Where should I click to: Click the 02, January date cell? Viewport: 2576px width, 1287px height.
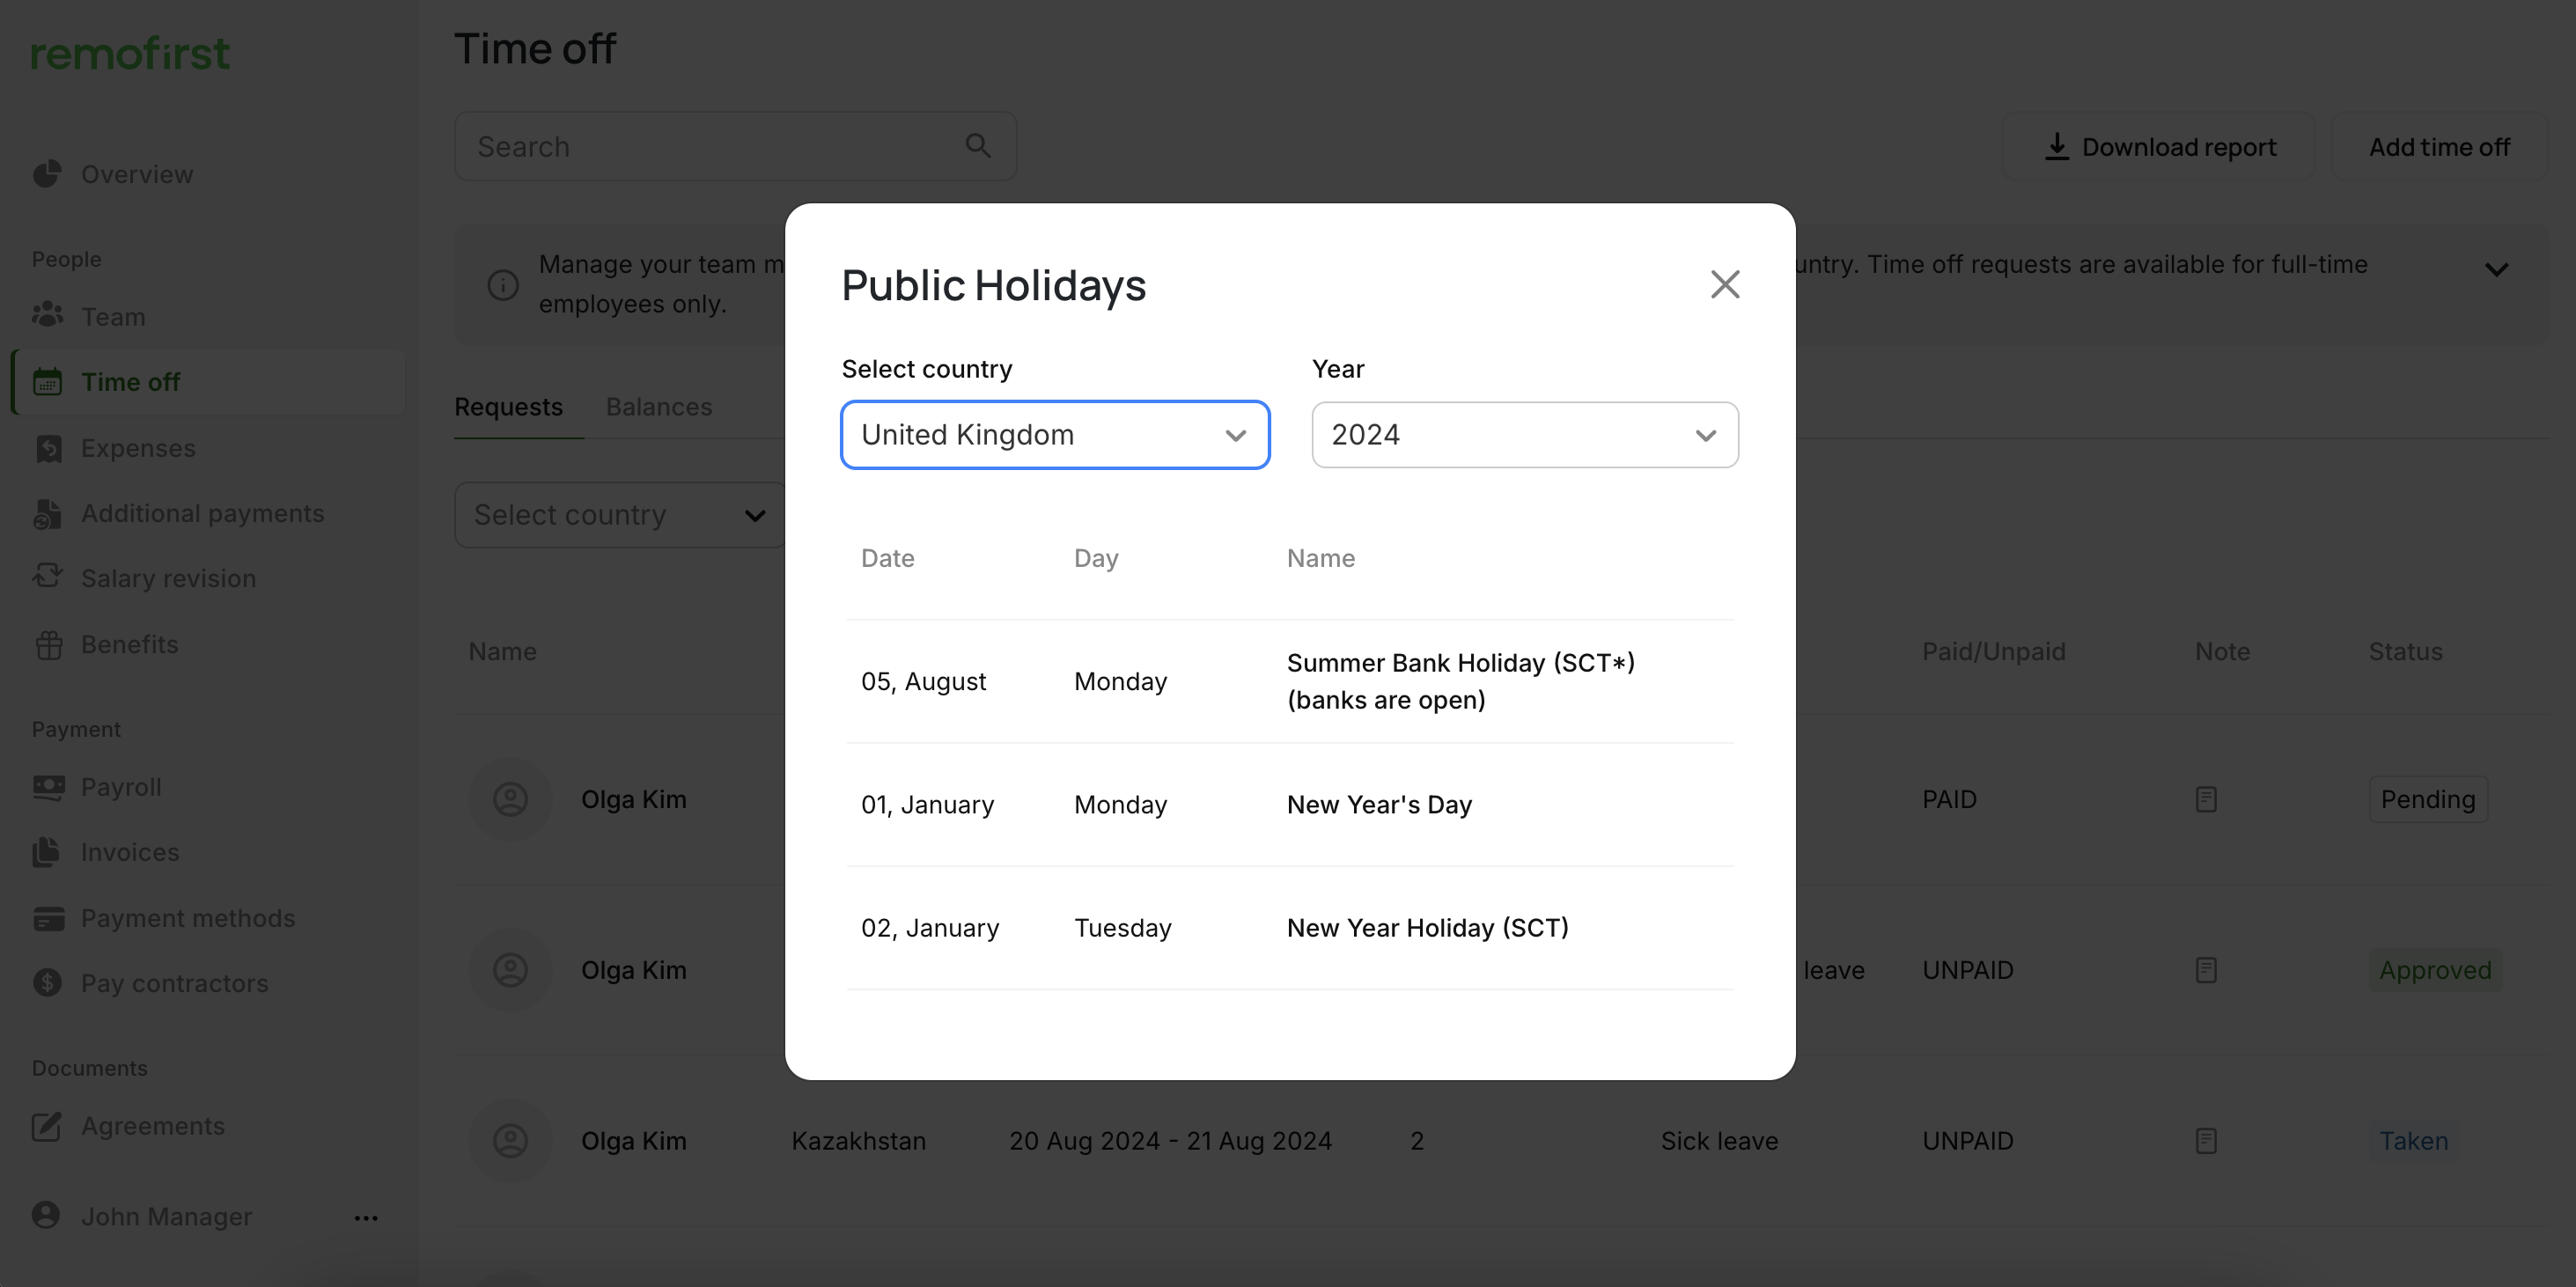point(930,928)
